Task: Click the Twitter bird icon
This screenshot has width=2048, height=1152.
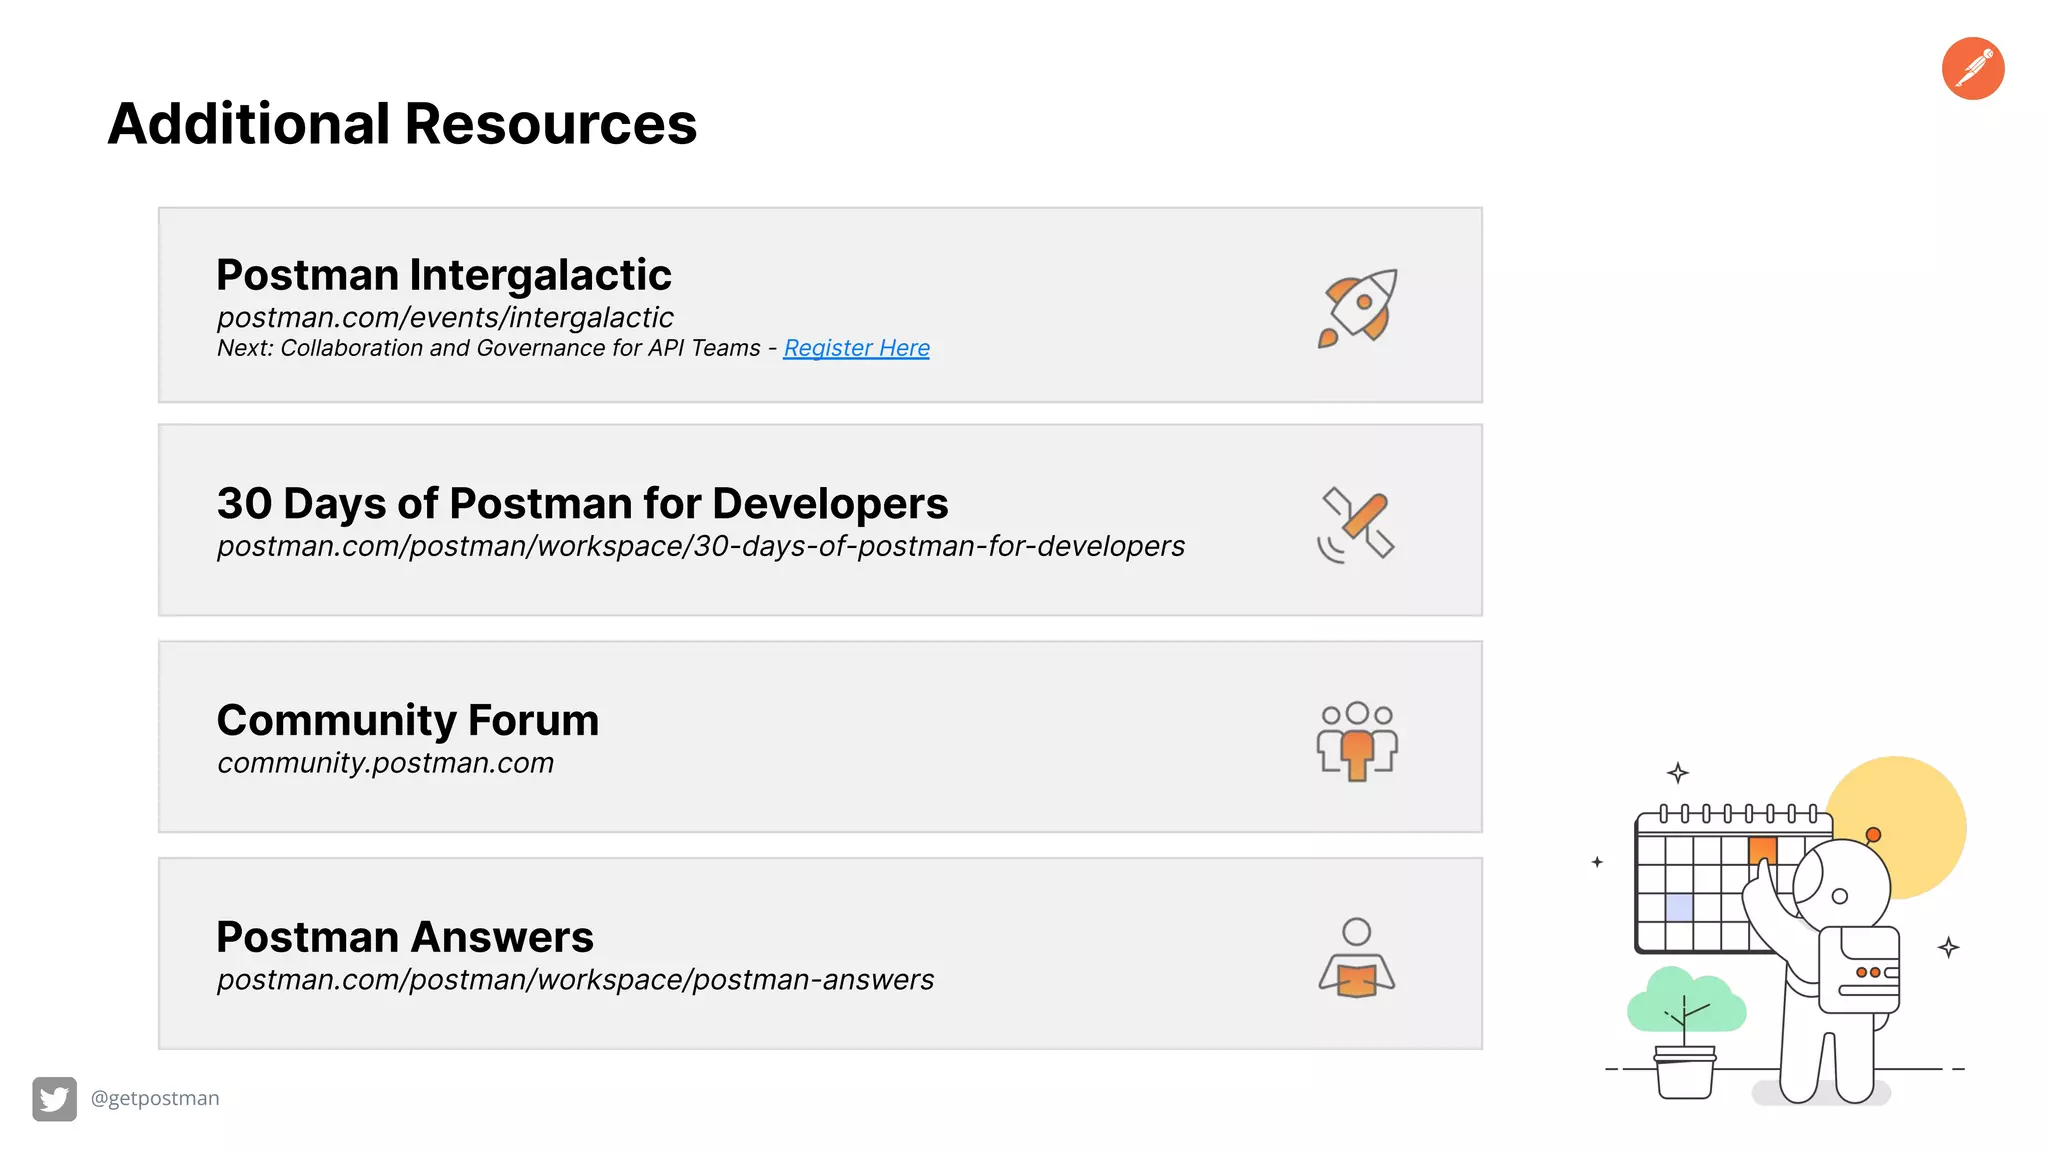Action: point(54,1098)
